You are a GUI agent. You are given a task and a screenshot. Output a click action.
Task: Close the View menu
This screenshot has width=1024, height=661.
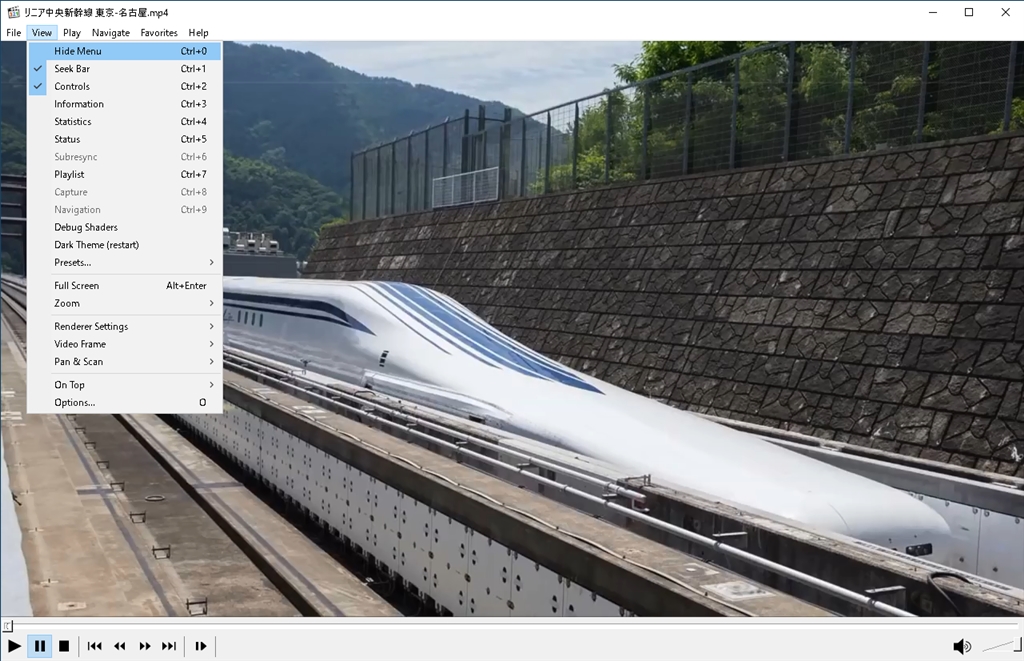42,33
